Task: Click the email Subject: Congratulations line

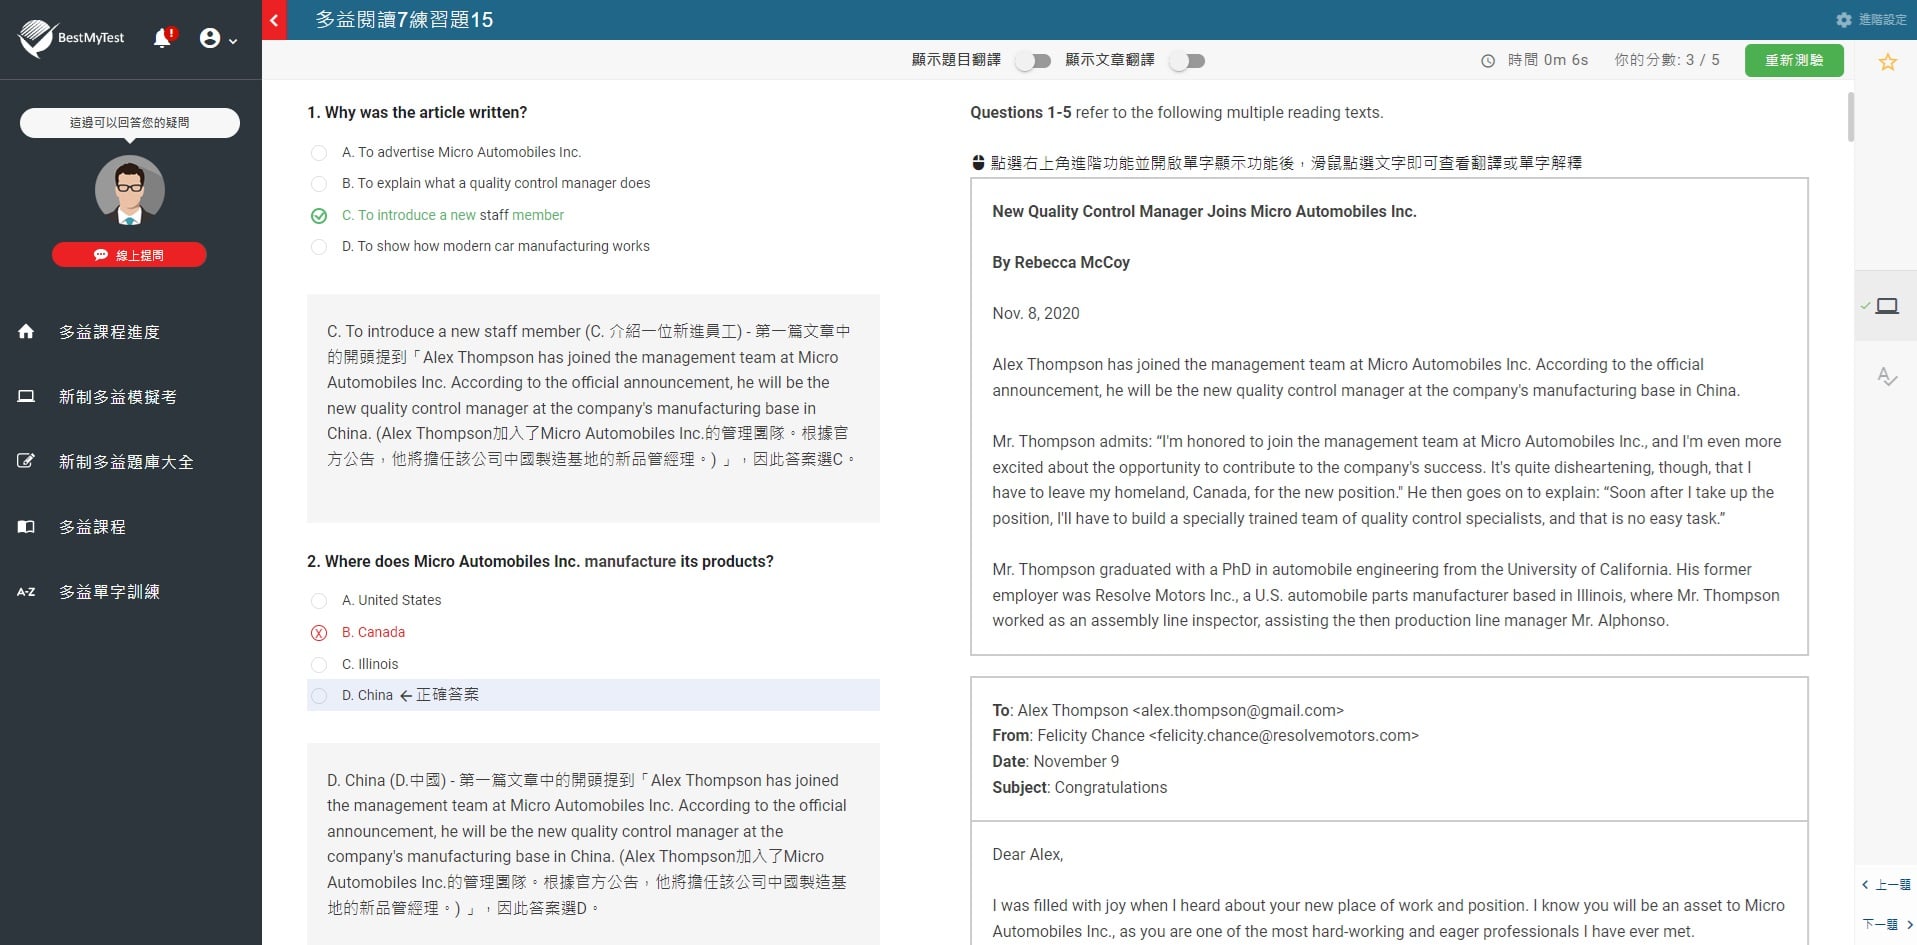Action: (1079, 787)
